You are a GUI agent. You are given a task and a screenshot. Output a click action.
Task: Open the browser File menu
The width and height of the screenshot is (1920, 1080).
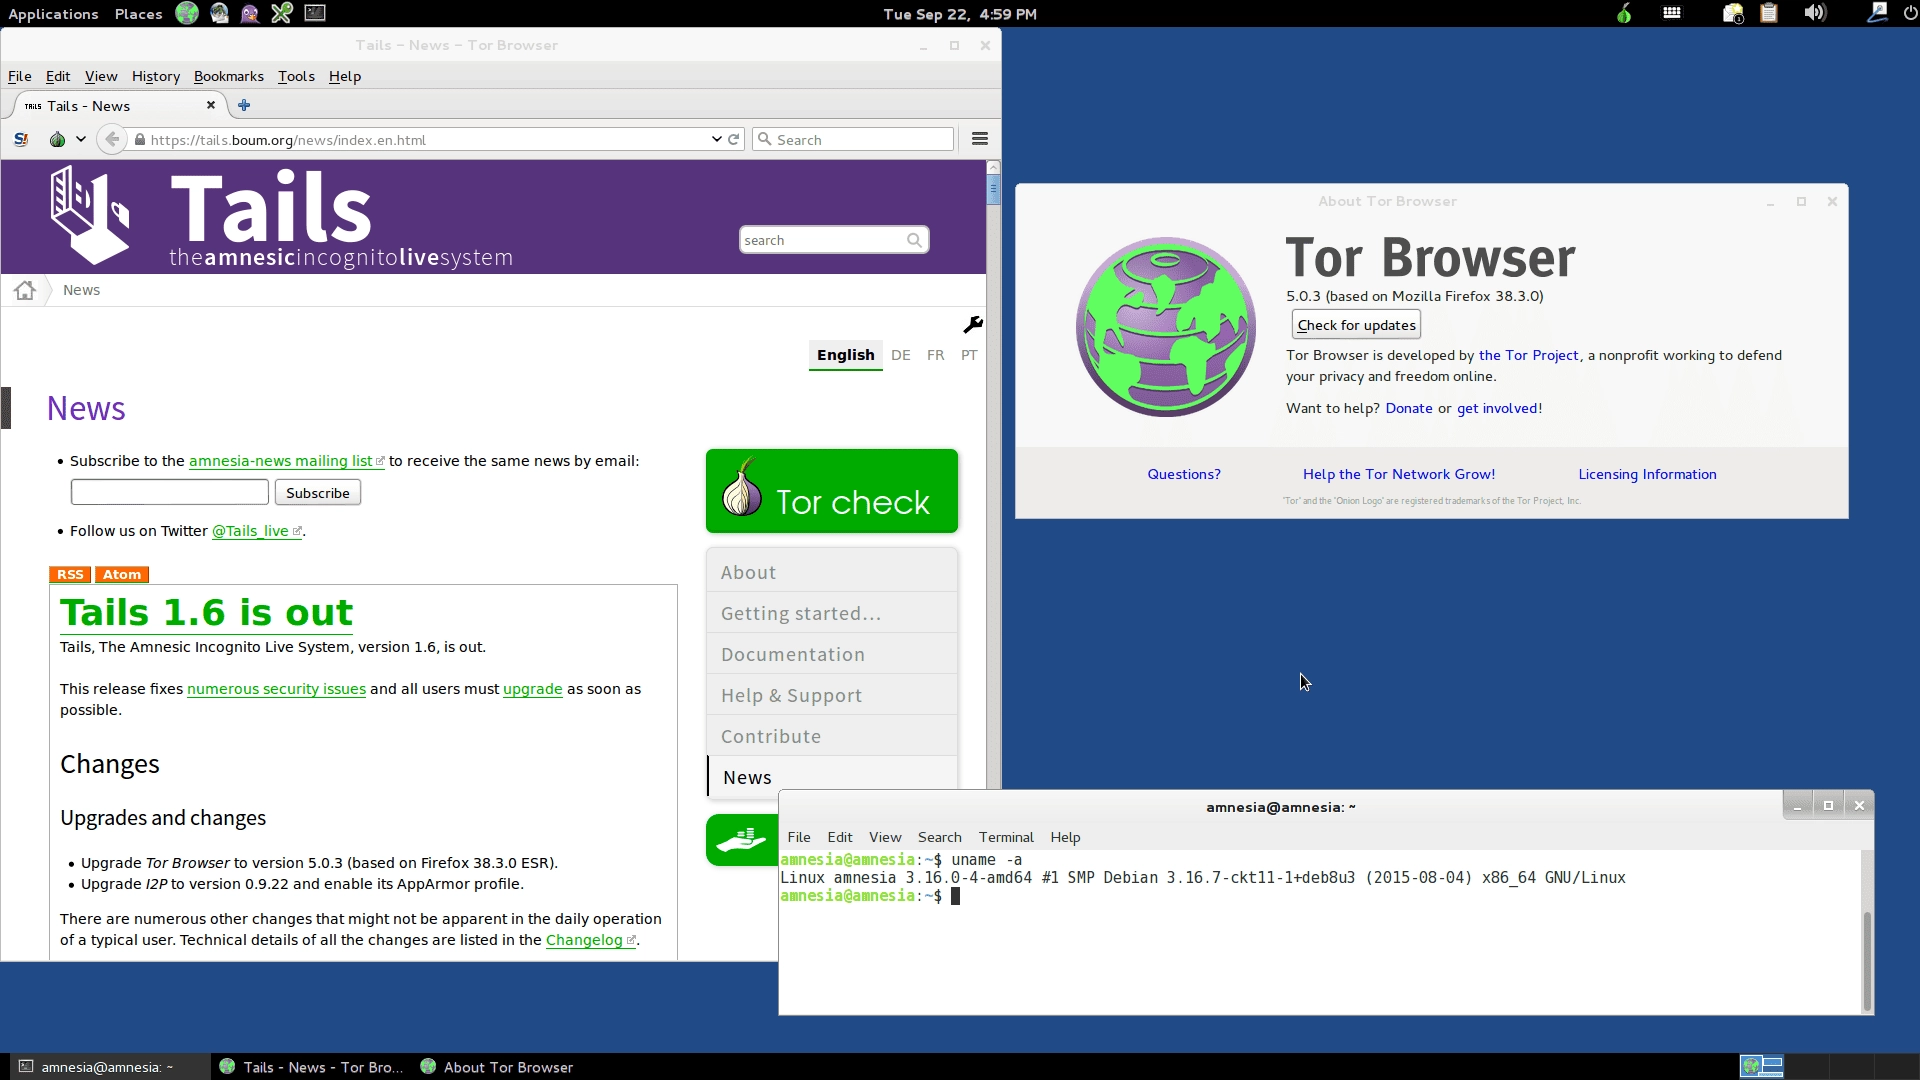pos(20,76)
